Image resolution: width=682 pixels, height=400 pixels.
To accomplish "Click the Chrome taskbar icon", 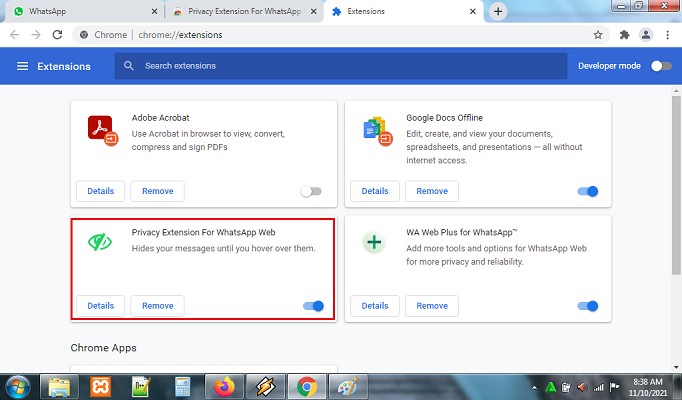I will 307,387.
